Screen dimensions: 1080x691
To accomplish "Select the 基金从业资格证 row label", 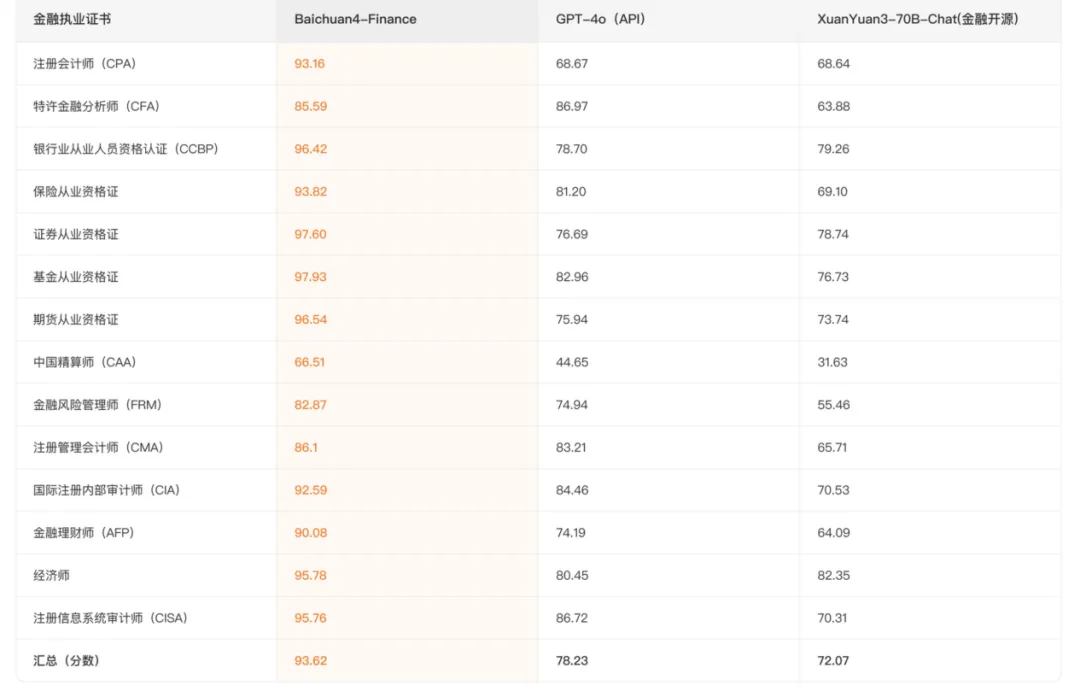I will [x=76, y=277].
